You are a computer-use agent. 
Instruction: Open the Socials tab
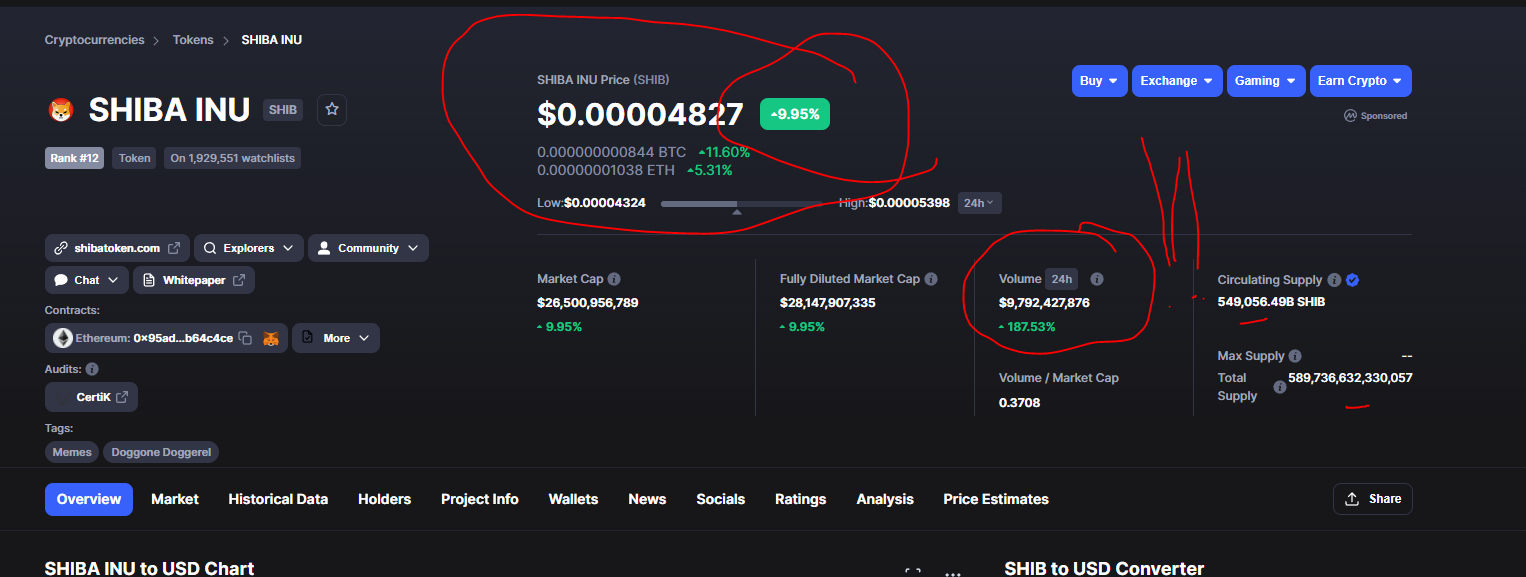click(x=721, y=499)
